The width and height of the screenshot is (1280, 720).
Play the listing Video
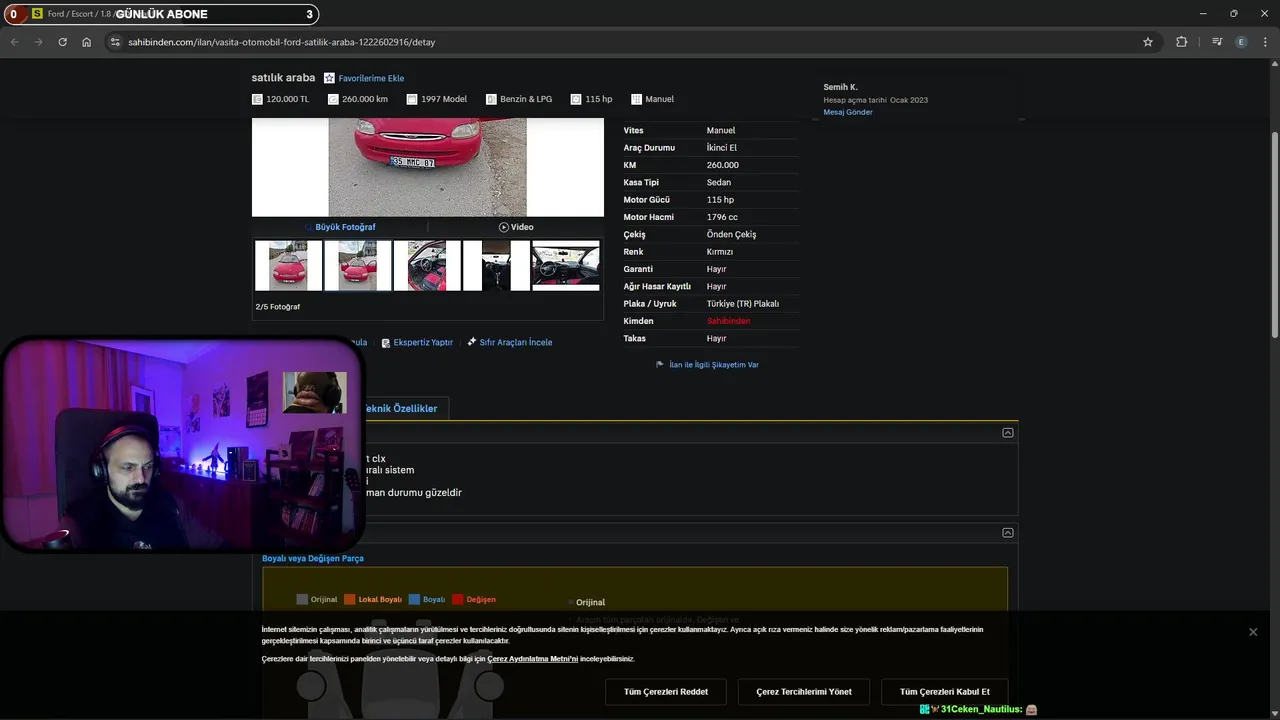[516, 227]
